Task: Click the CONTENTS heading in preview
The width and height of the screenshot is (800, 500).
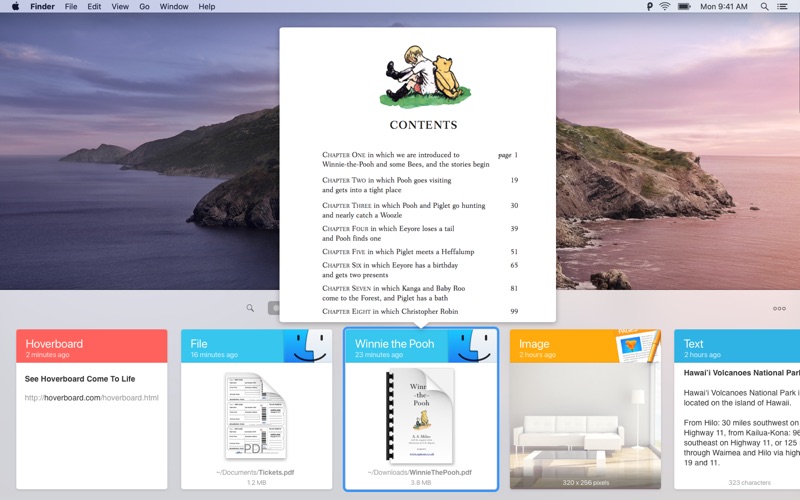Action: [423, 125]
